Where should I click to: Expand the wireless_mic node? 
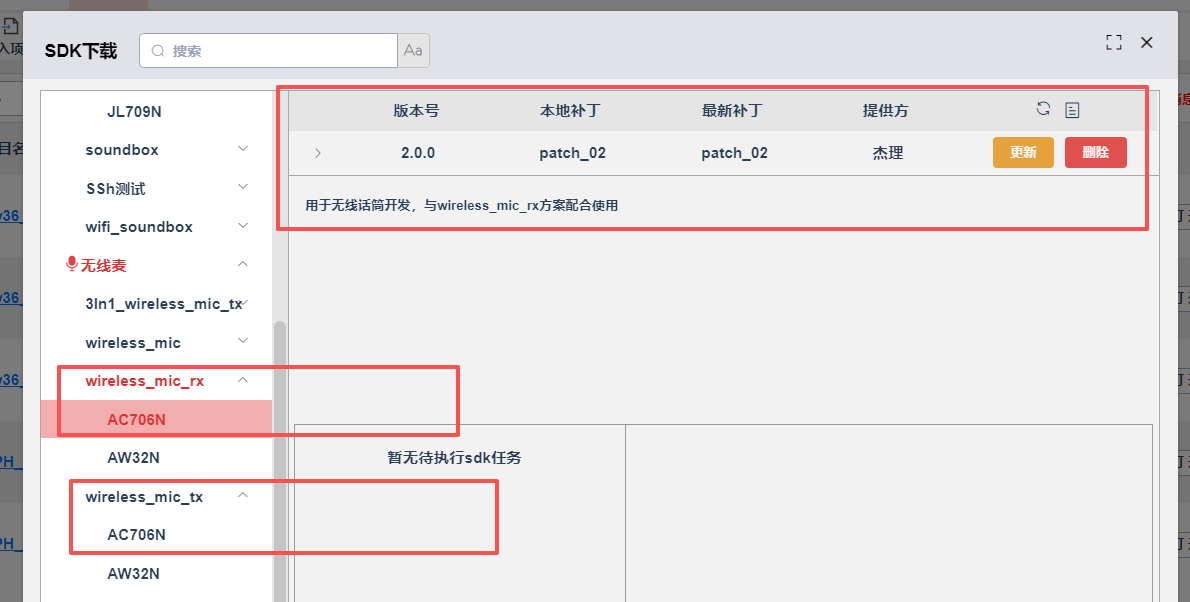point(243,341)
